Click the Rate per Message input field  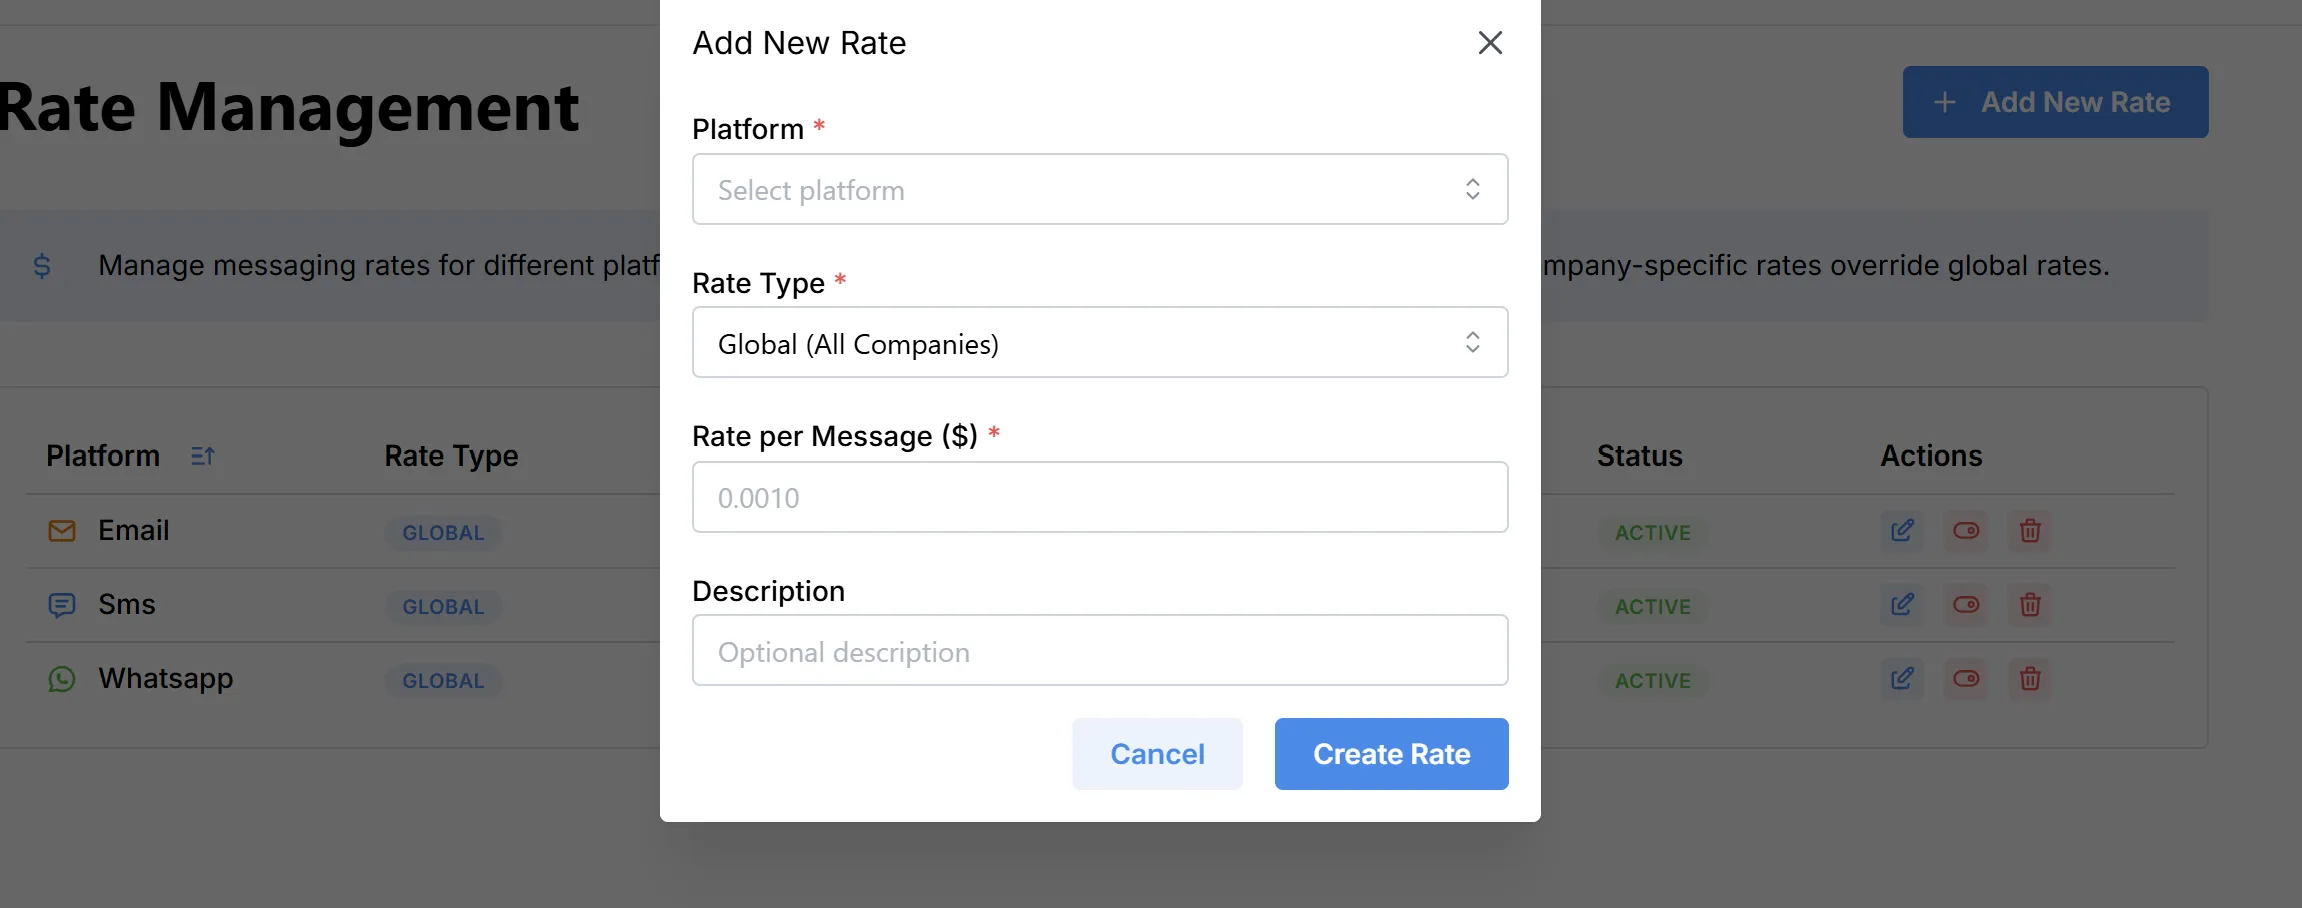tap(1099, 496)
